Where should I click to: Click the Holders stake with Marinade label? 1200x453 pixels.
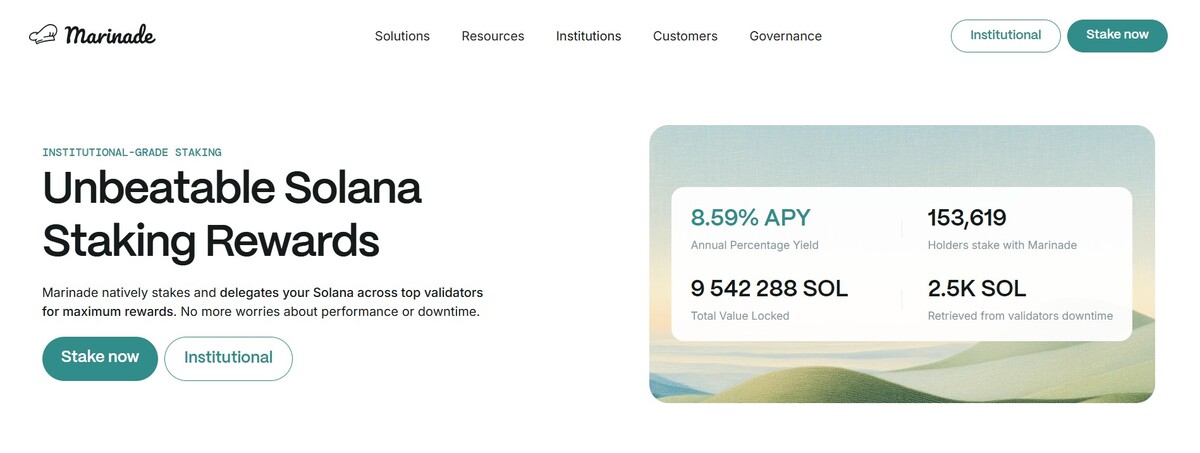coord(1002,245)
